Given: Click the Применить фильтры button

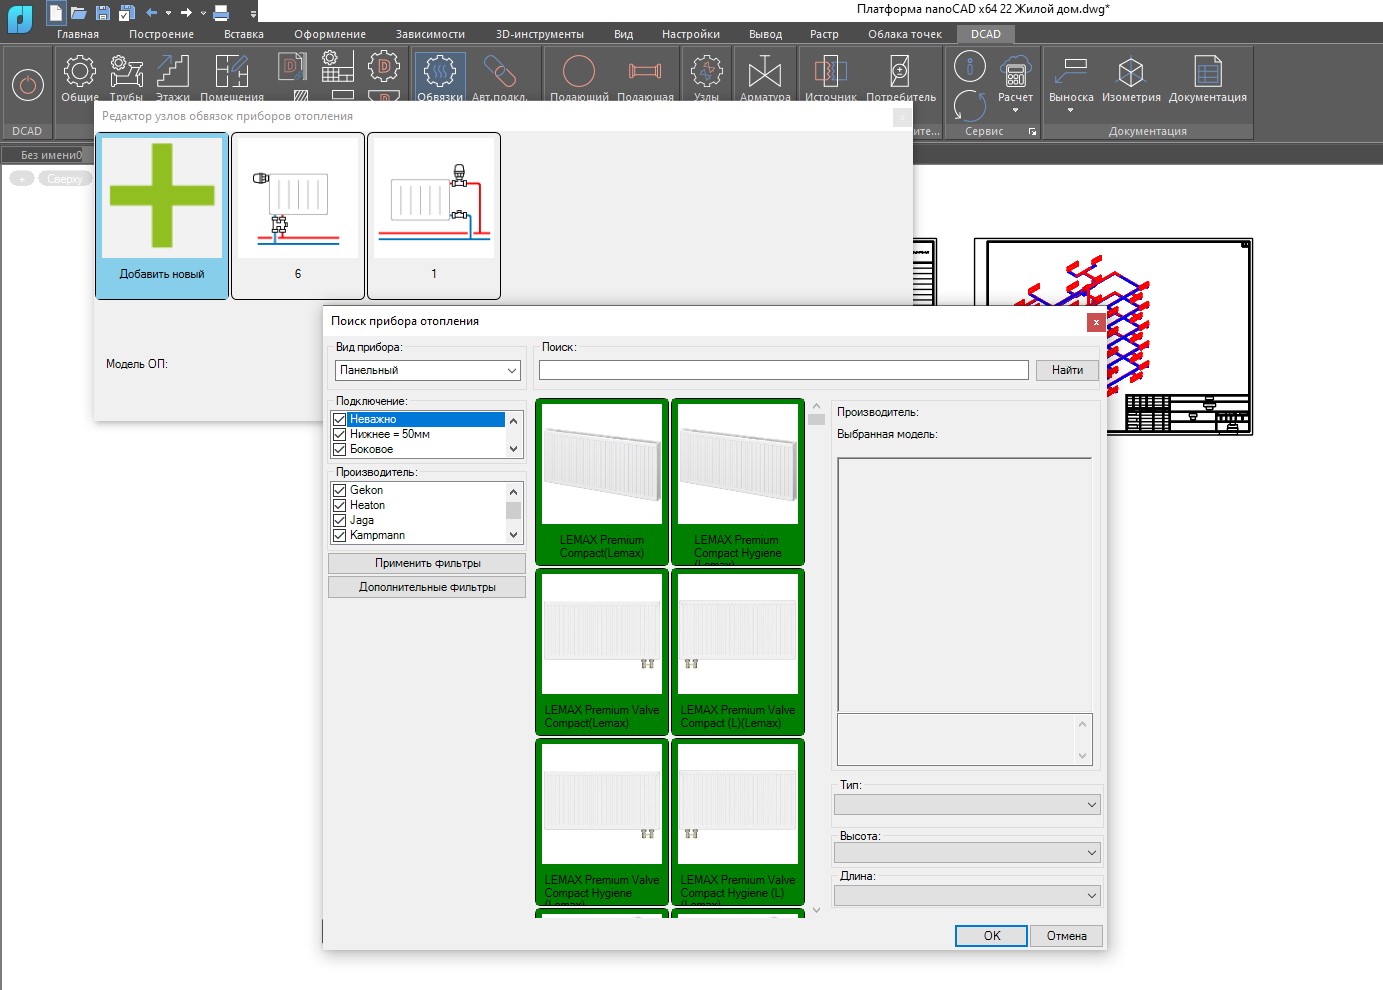Looking at the screenshot, I should pos(427,563).
